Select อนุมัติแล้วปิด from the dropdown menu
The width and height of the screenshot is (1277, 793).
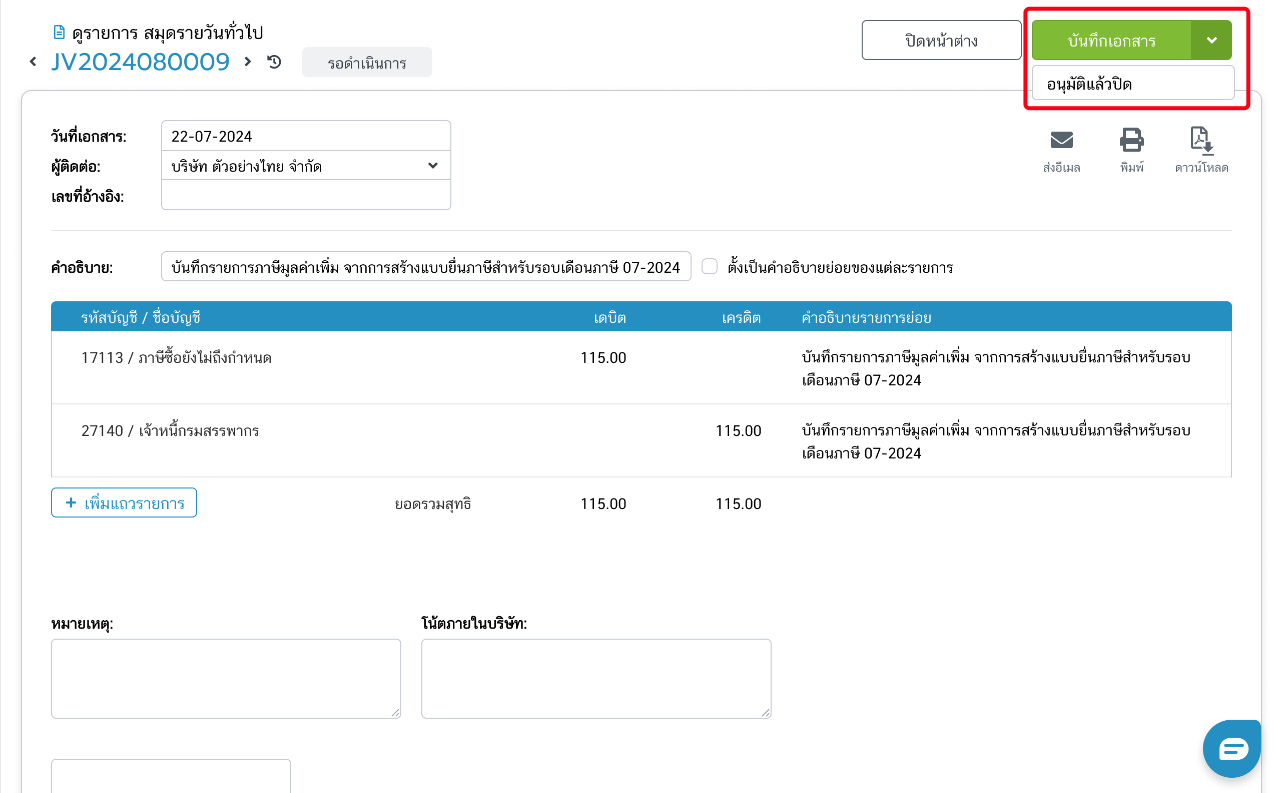1133,84
